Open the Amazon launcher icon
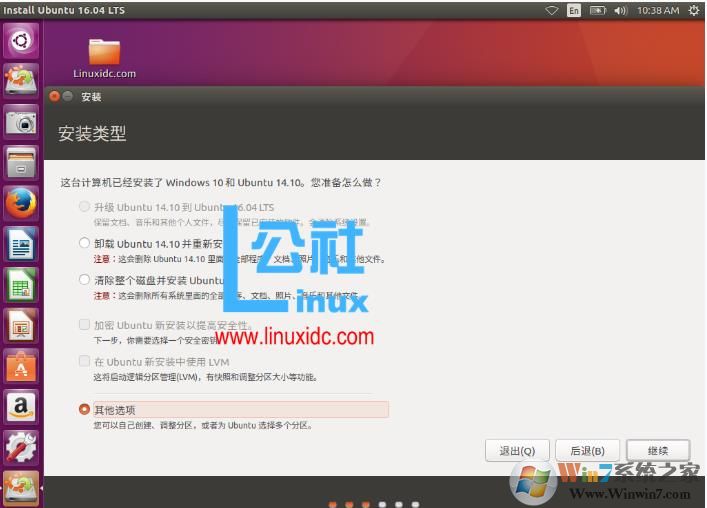The height and width of the screenshot is (508, 707). [x=21, y=407]
